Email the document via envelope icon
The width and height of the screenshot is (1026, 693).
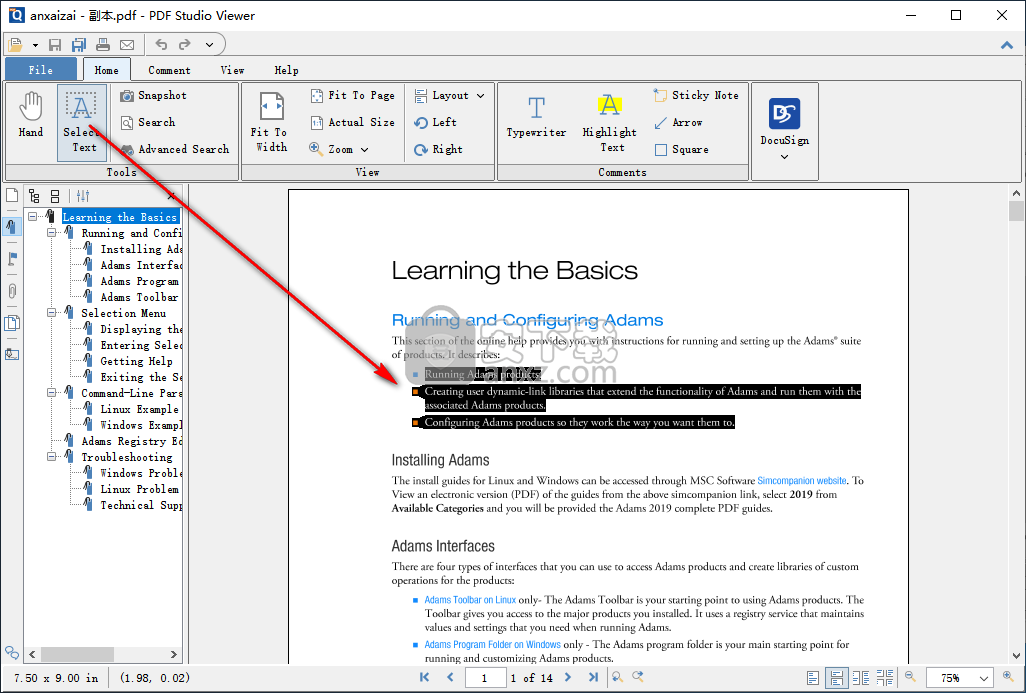[127, 44]
